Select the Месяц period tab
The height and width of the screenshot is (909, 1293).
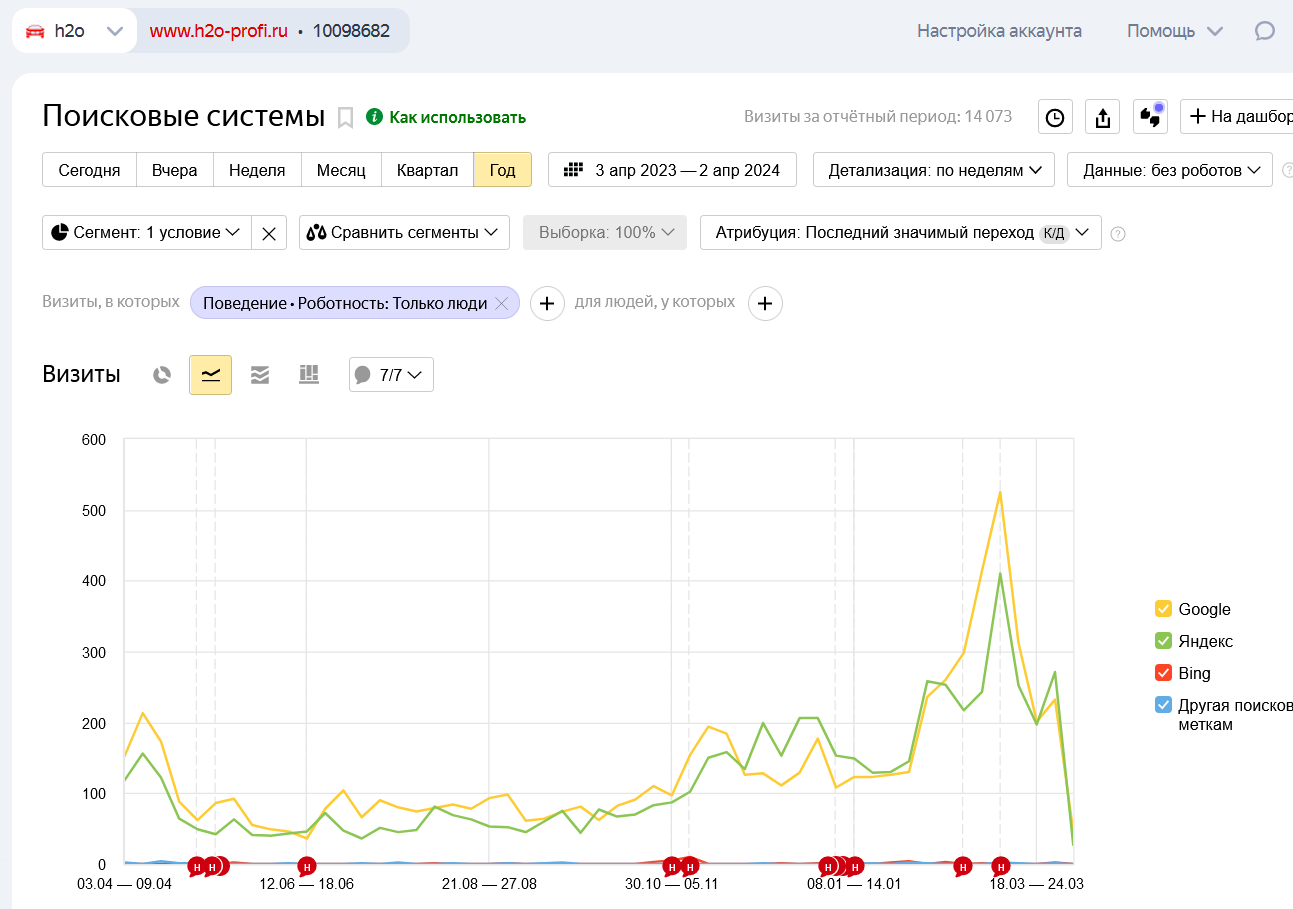(x=341, y=170)
